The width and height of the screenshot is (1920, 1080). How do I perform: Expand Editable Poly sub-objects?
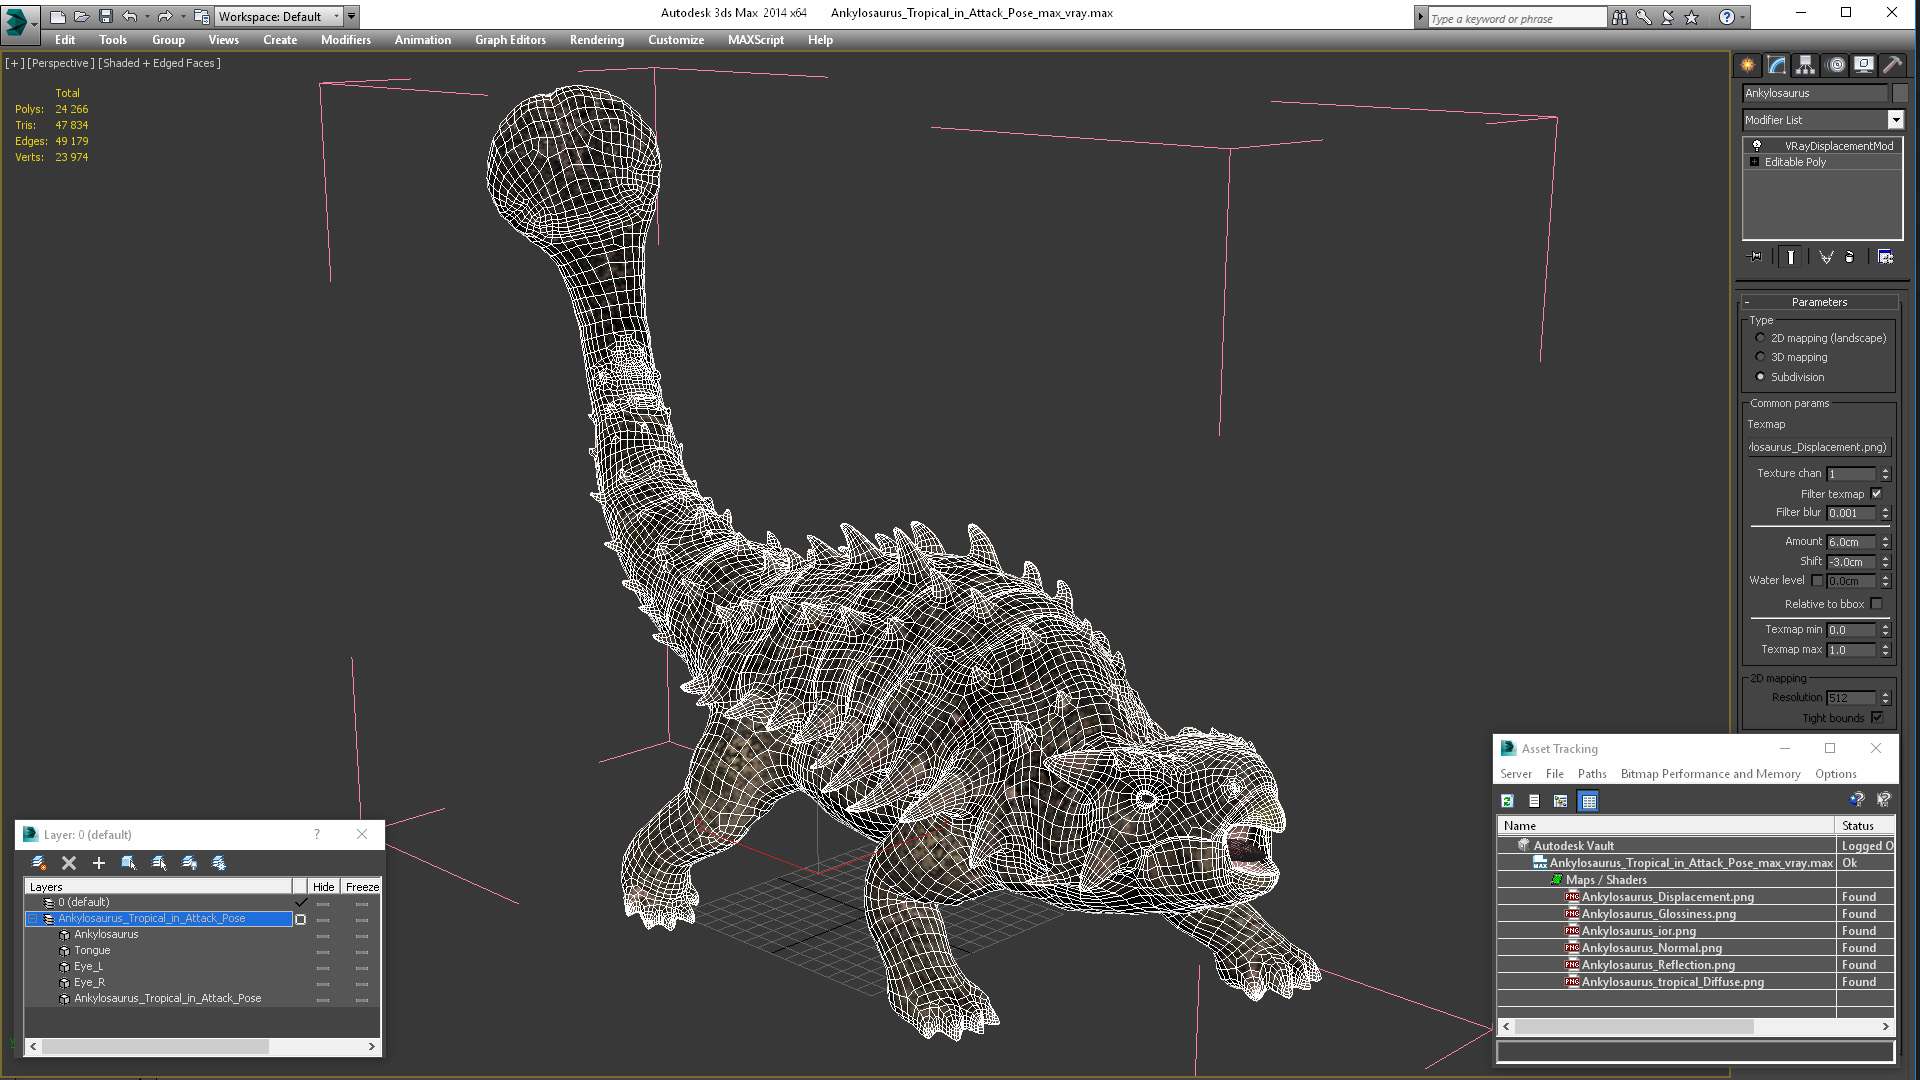1754,162
